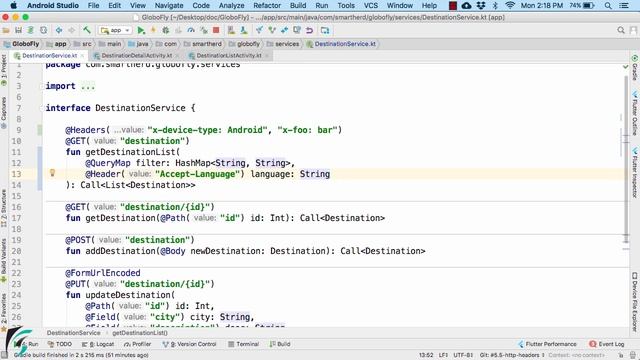
Task: Build project with the hammer icon
Action: [x=87, y=30]
